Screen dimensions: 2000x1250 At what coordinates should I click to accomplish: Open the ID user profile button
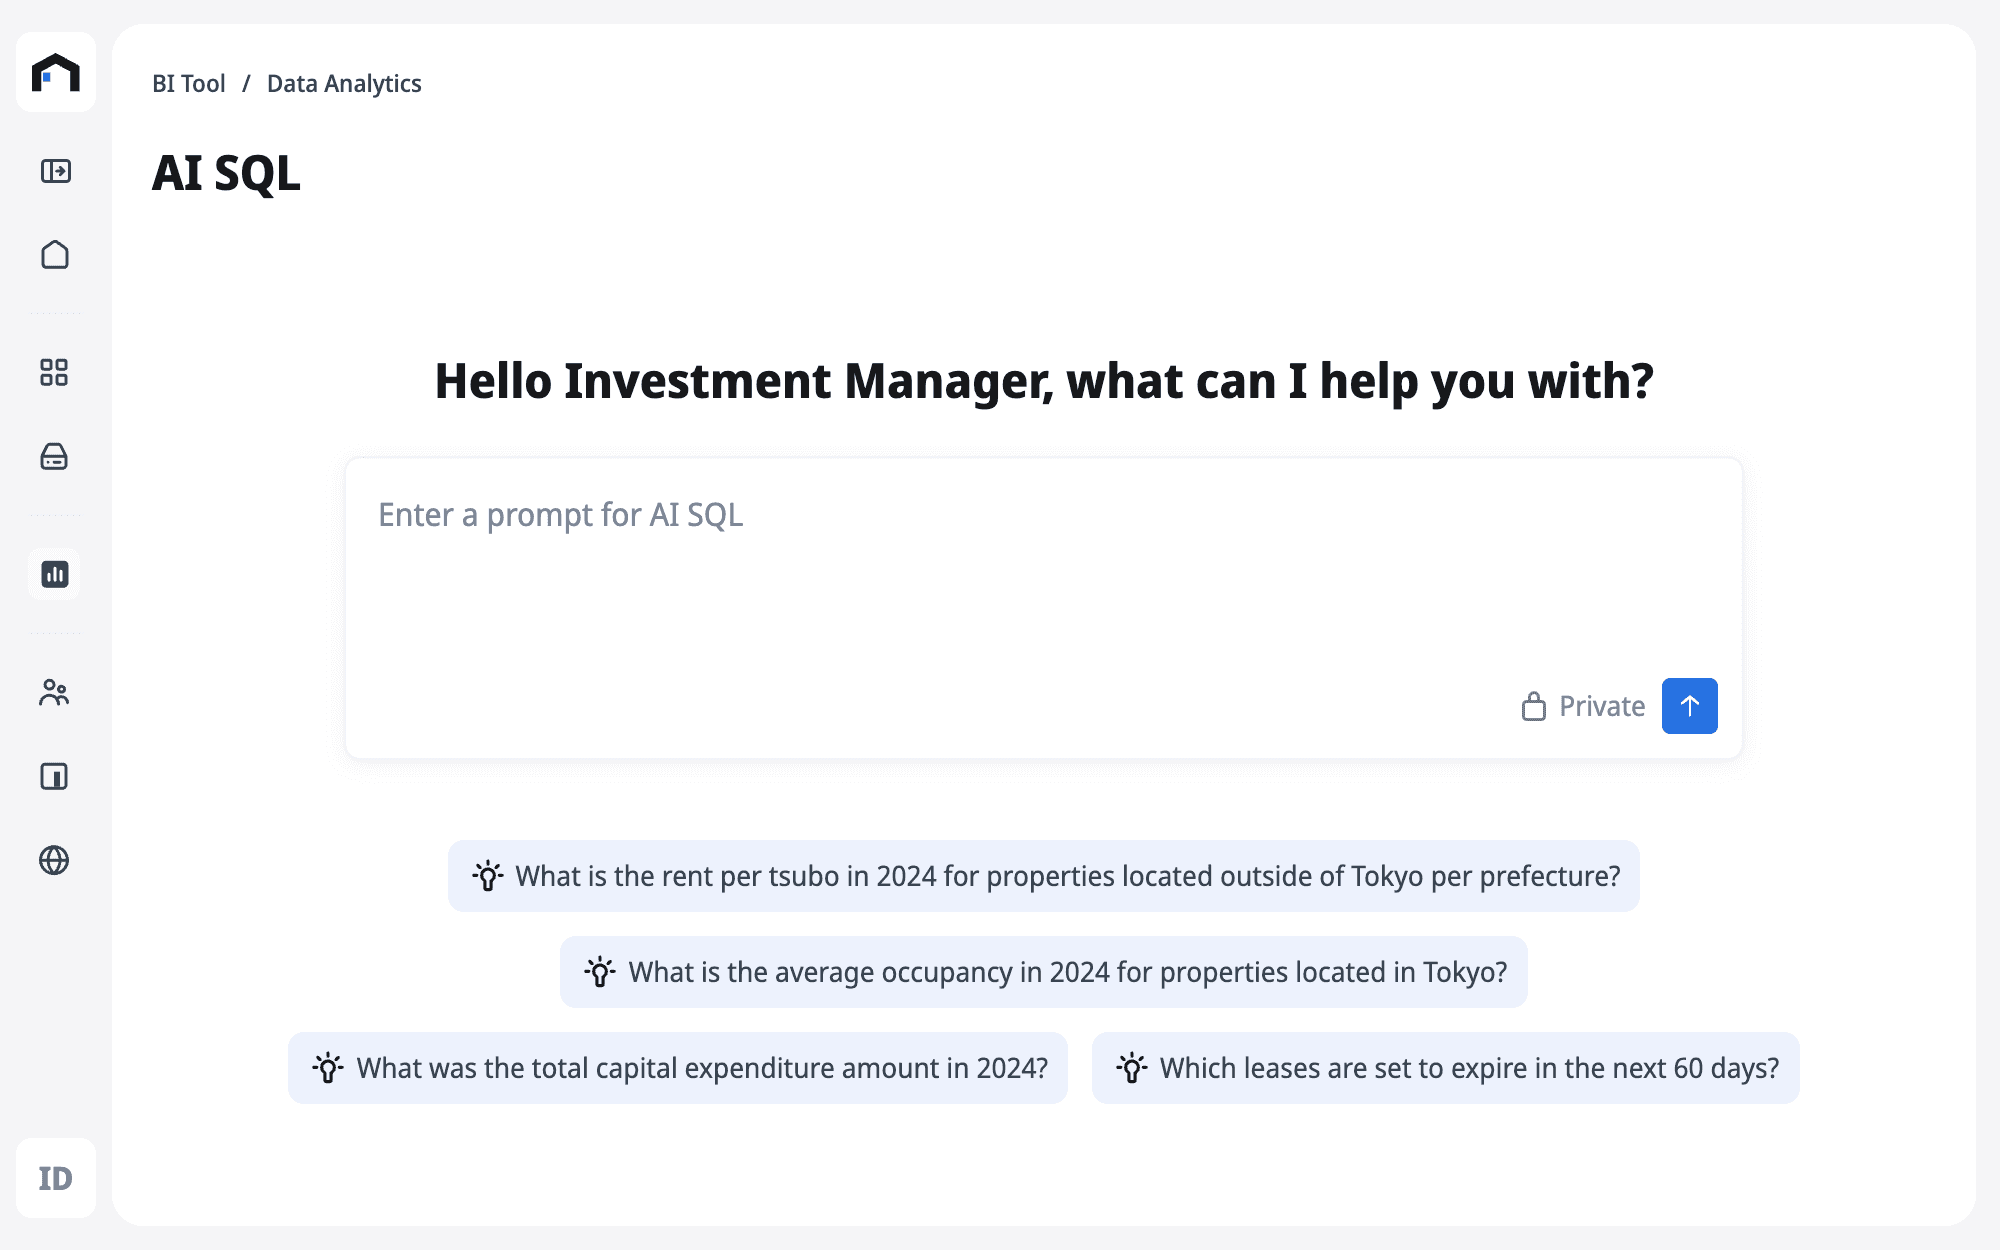56,1178
